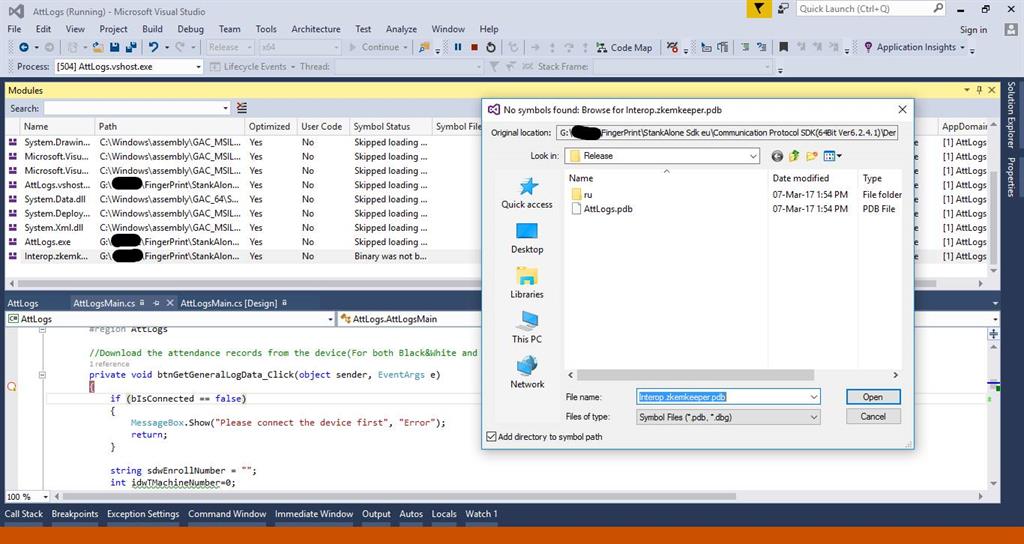The width and height of the screenshot is (1024, 544).
Task: Click the Comment Out Lines toolbar icon
Action: (x=745, y=47)
